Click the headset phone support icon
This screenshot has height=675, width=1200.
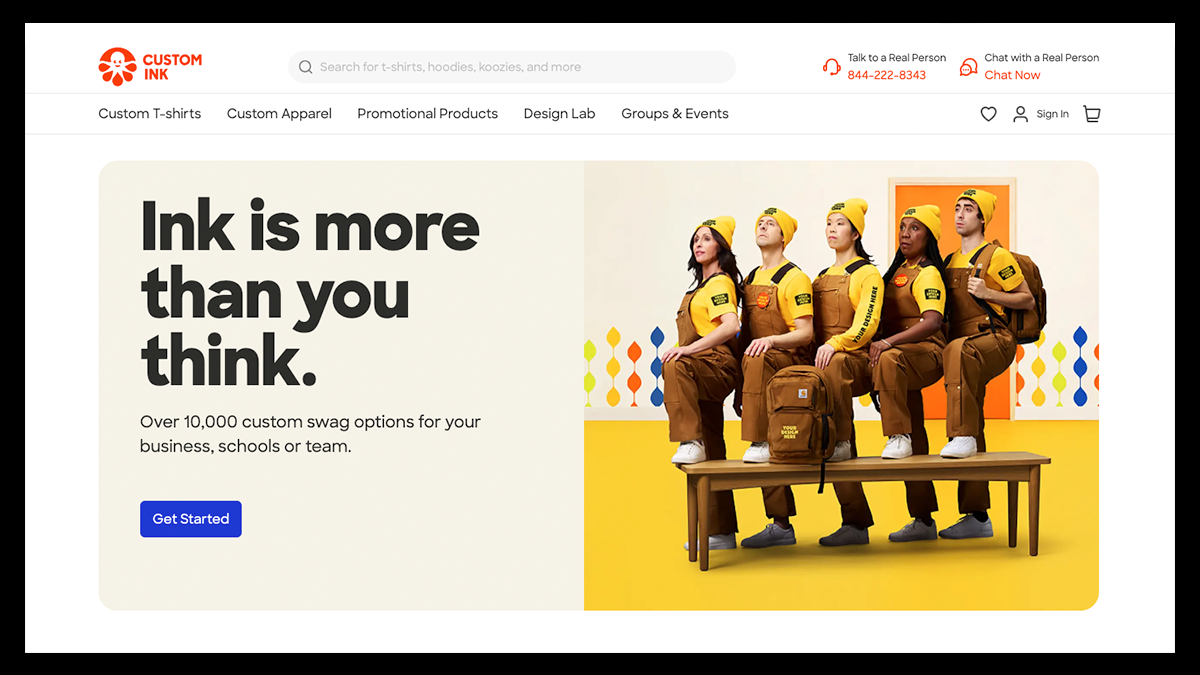pyautogui.click(x=831, y=67)
